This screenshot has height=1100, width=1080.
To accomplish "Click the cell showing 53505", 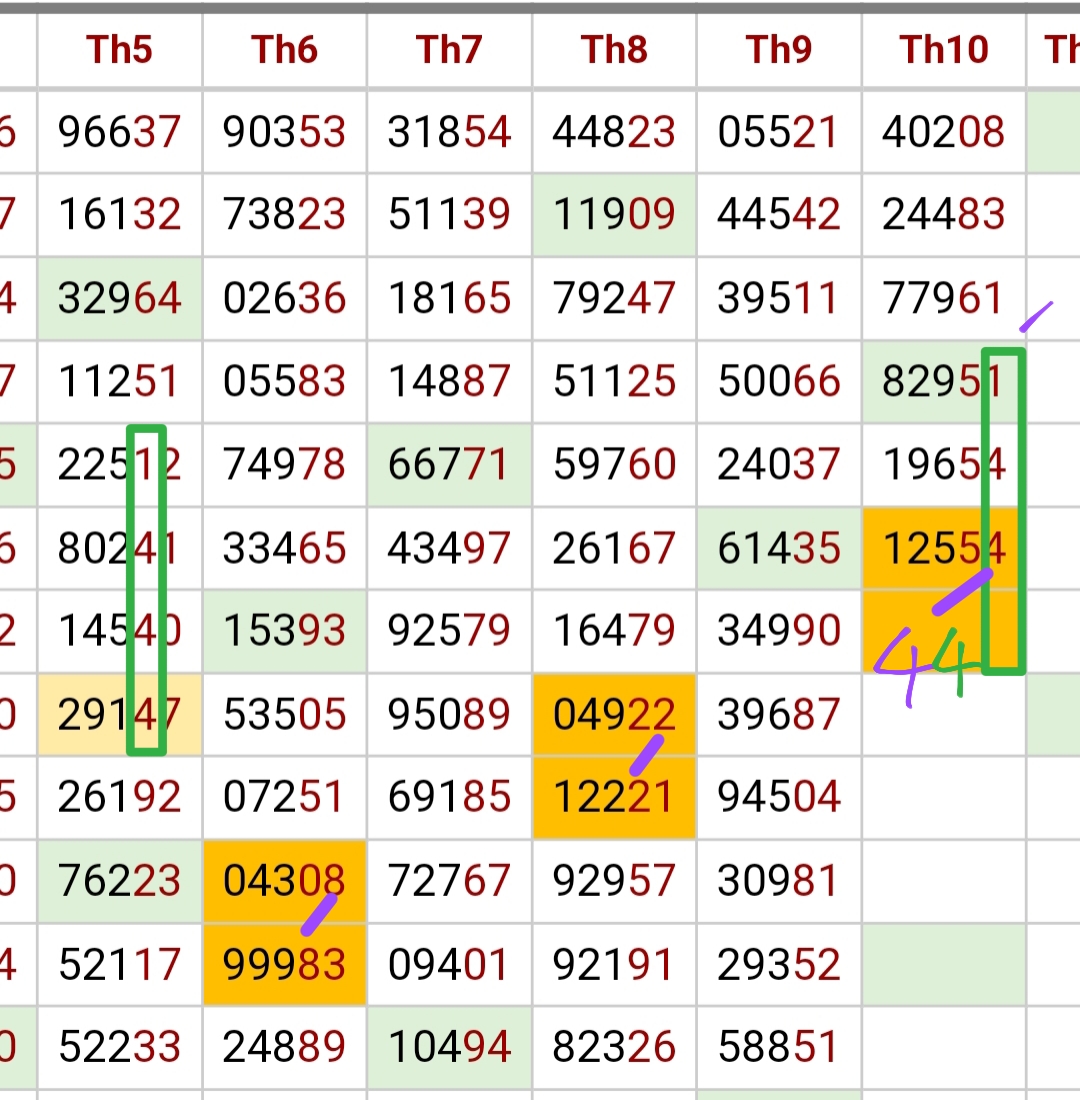I will (x=284, y=714).
